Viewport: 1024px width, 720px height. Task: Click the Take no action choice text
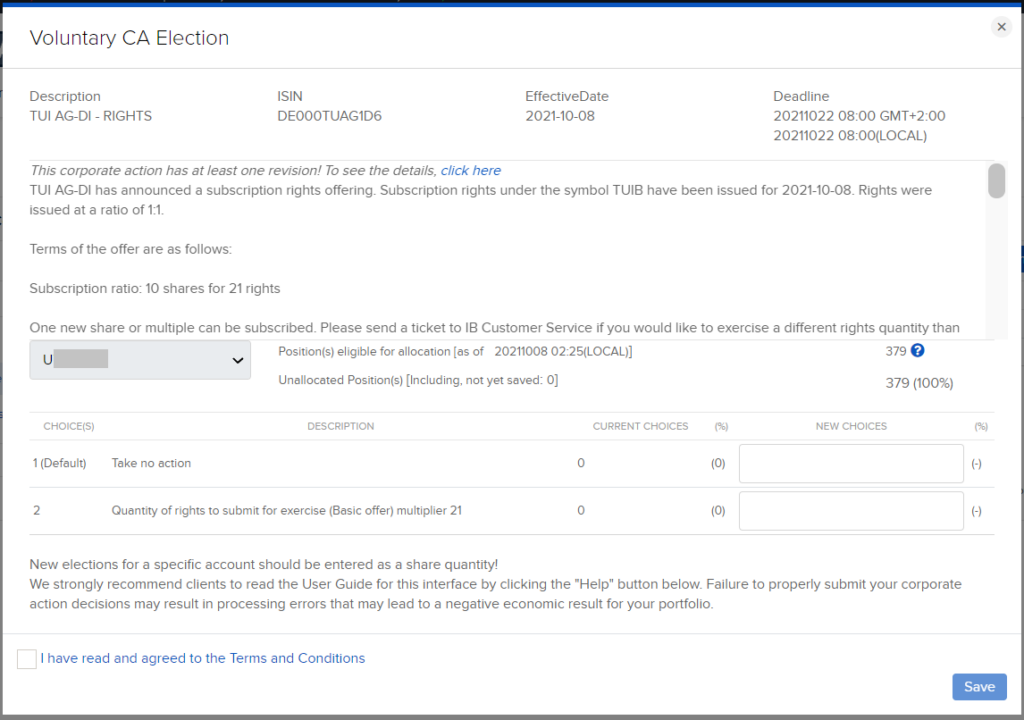pyautogui.click(x=151, y=463)
